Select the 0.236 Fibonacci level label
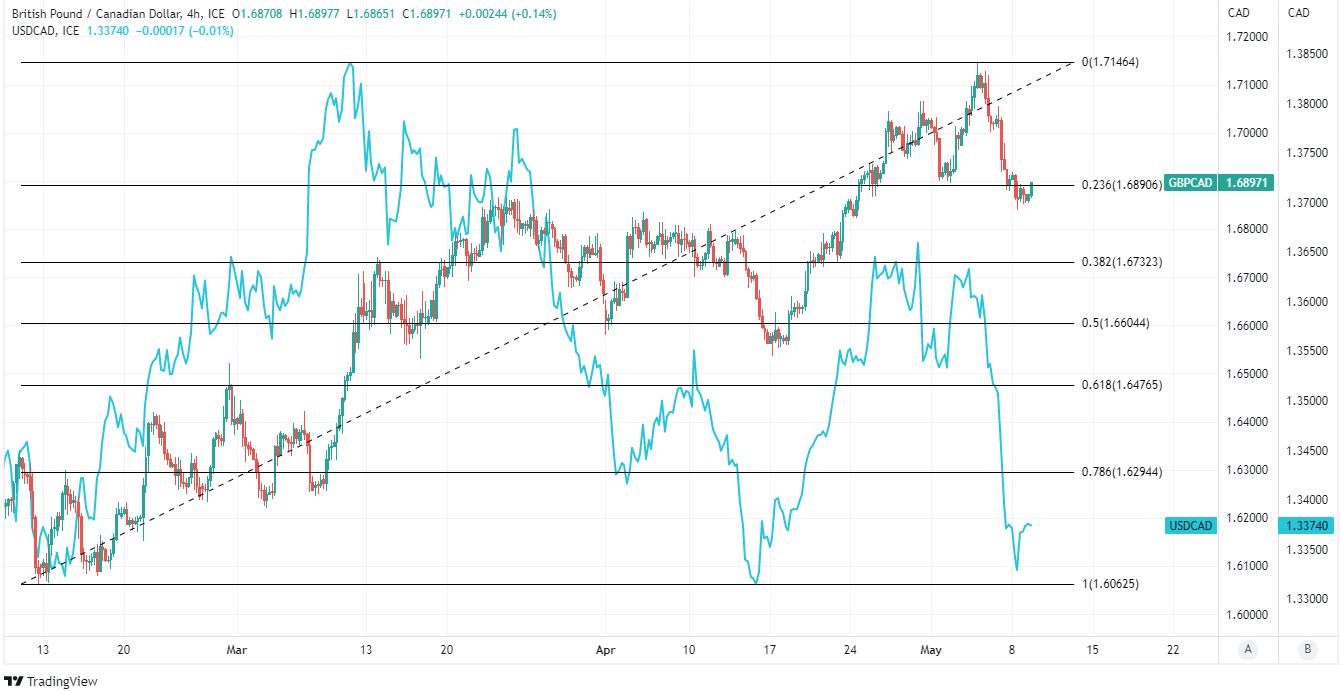Viewport: 1341px width, 692px height. 1121,185
